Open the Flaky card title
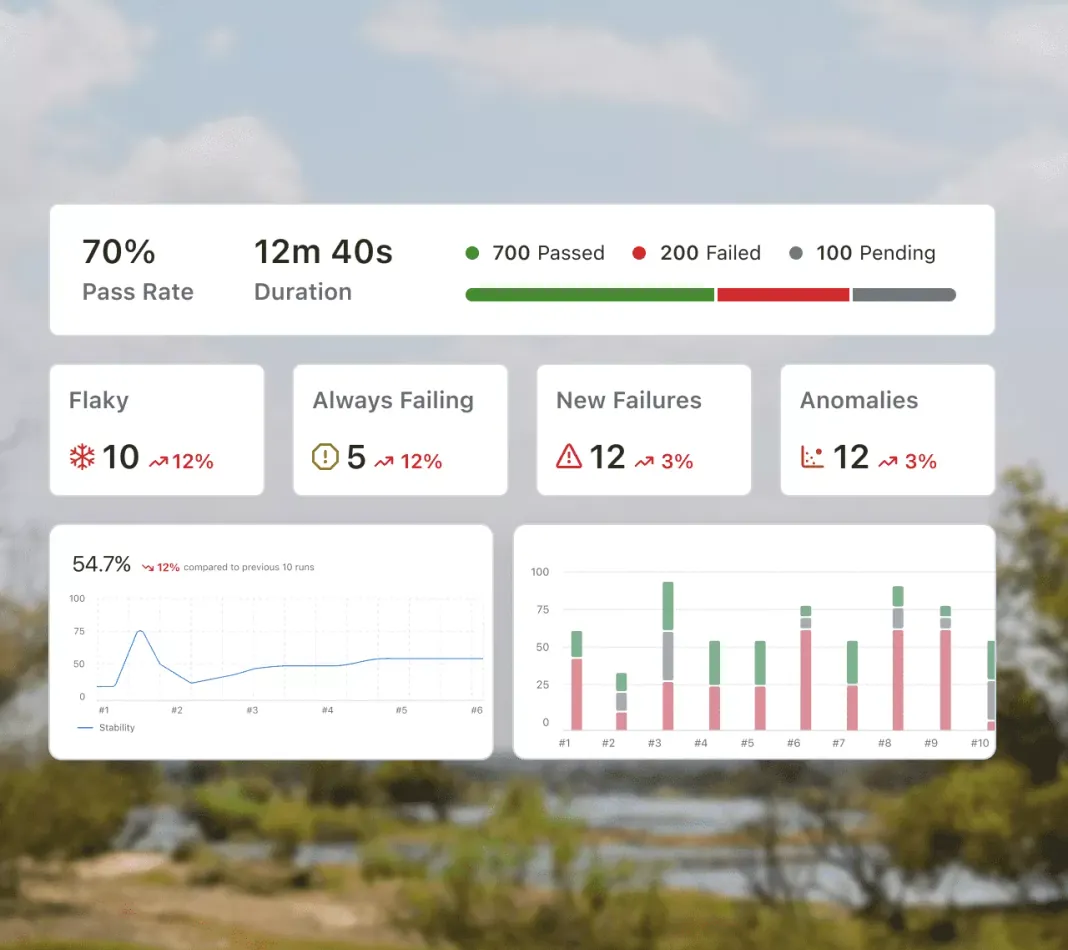 tap(99, 400)
